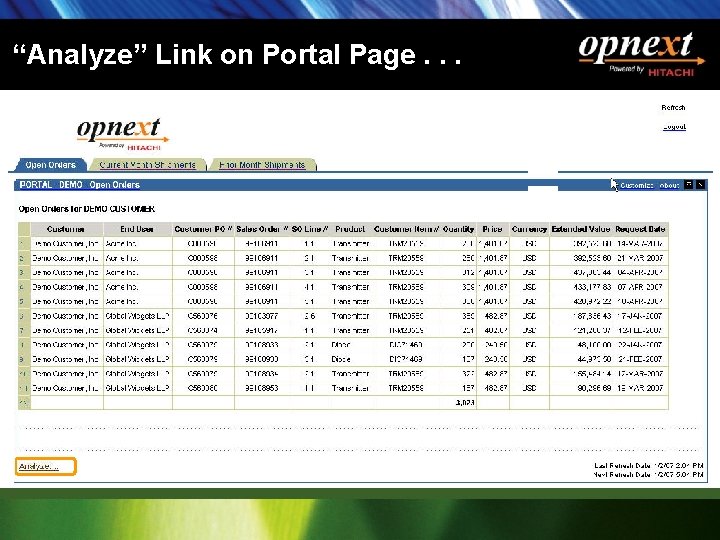This screenshot has height=540, width=720.
Task: Click sales order 99100900
Action: pyautogui.click(x=262, y=359)
